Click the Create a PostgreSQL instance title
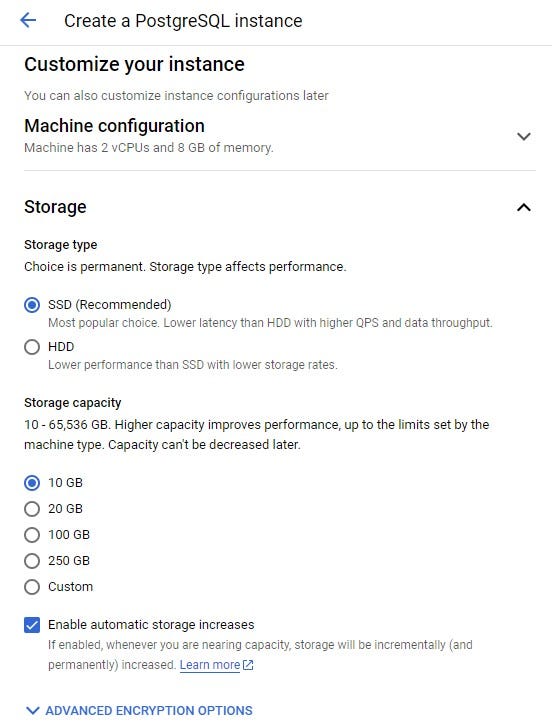The height and width of the screenshot is (724, 552). [x=183, y=21]
